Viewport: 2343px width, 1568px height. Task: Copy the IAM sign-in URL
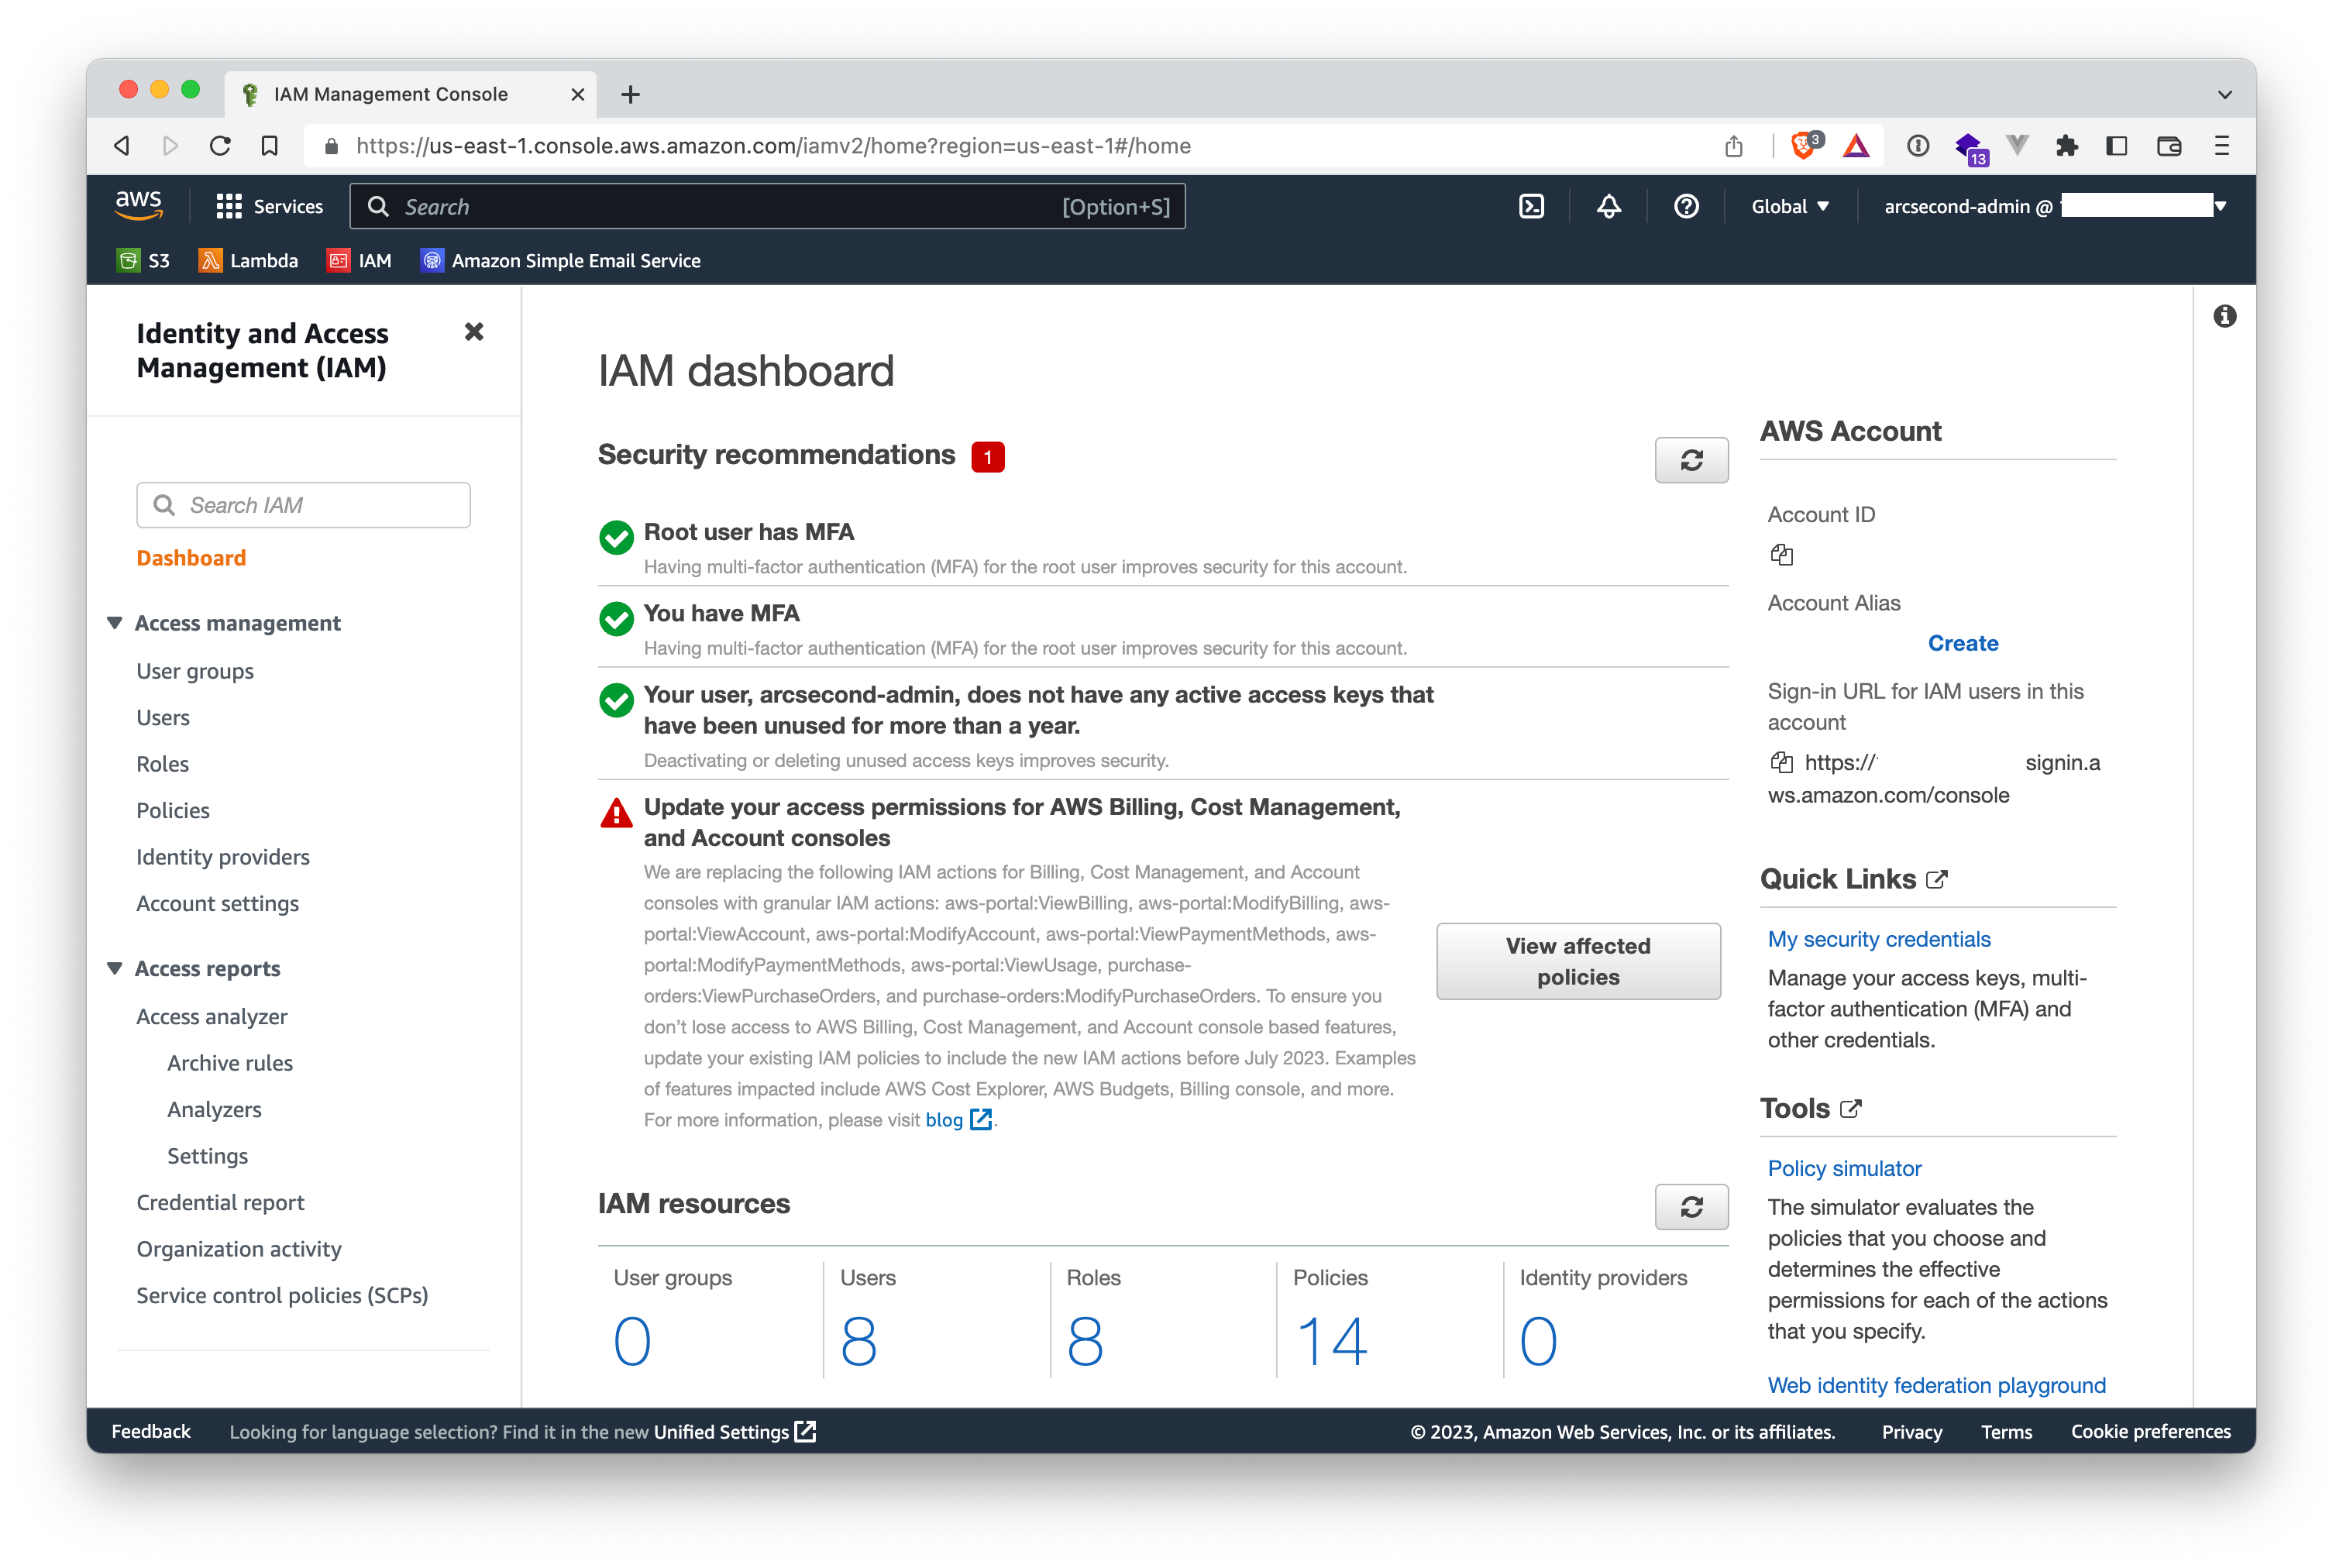point(1781,762)
